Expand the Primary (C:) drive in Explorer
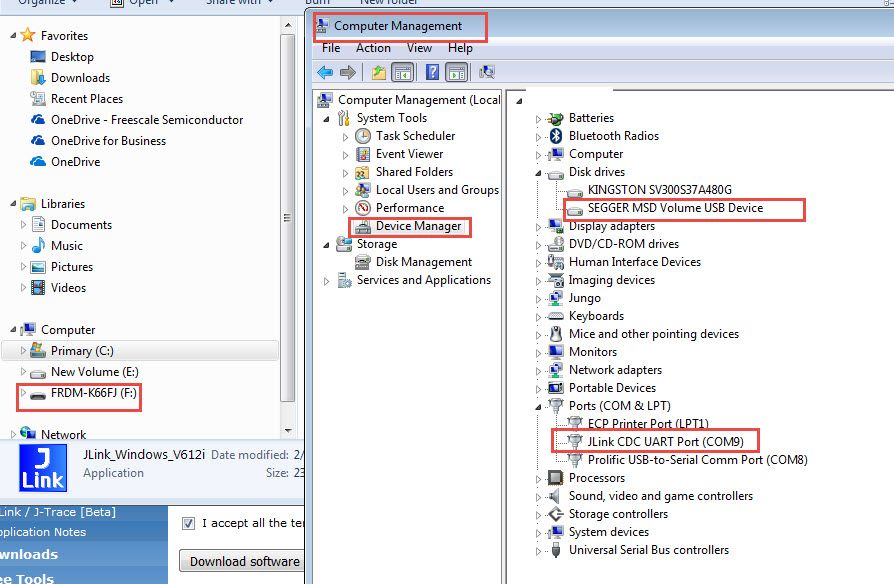The width and height of the screenshot is (894, 584). 23,351
